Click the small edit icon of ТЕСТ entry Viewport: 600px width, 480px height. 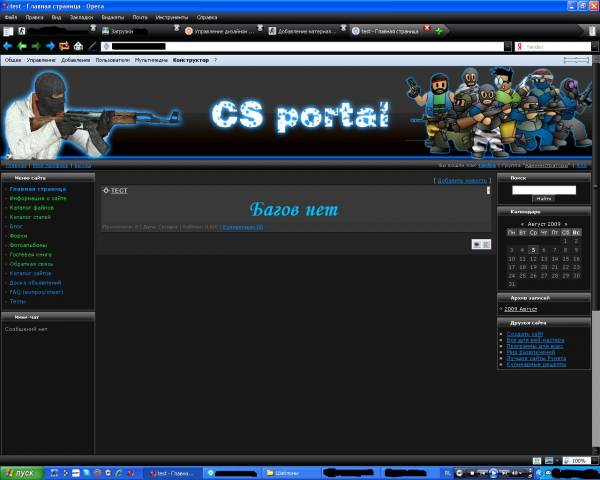(x=488, y=190)
